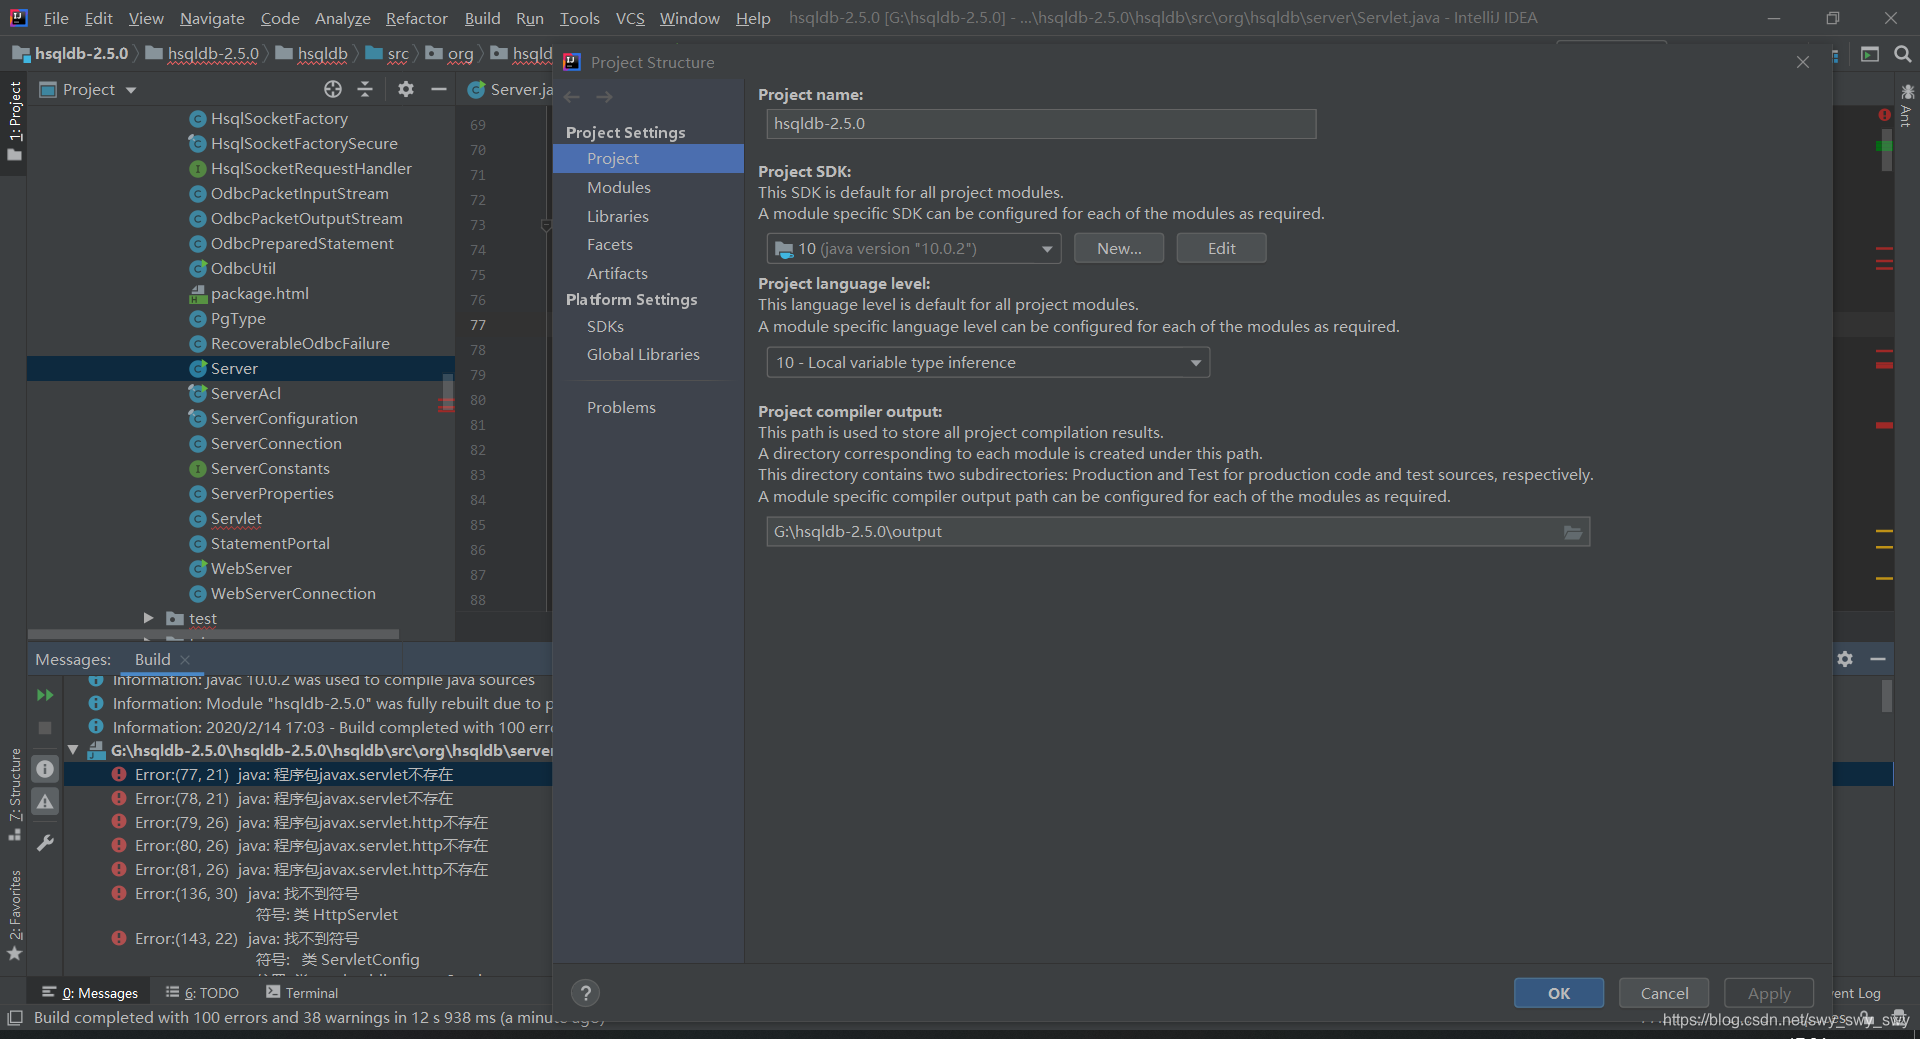Click the collapse all icon in Project panel
This screenshot has width=1920, height=1039.
pyautogui.click(x=365, y=89)
